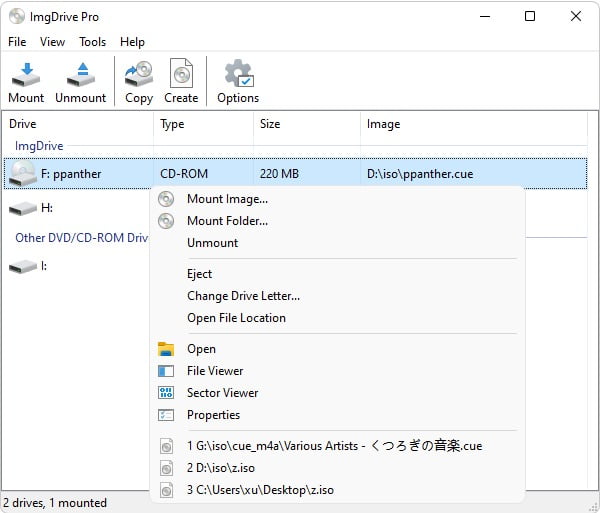Viewport: 600px width, 513px height.
Task: Click the Unmount toolbar label
Action: pyautogui.click(x=81, y=98)
